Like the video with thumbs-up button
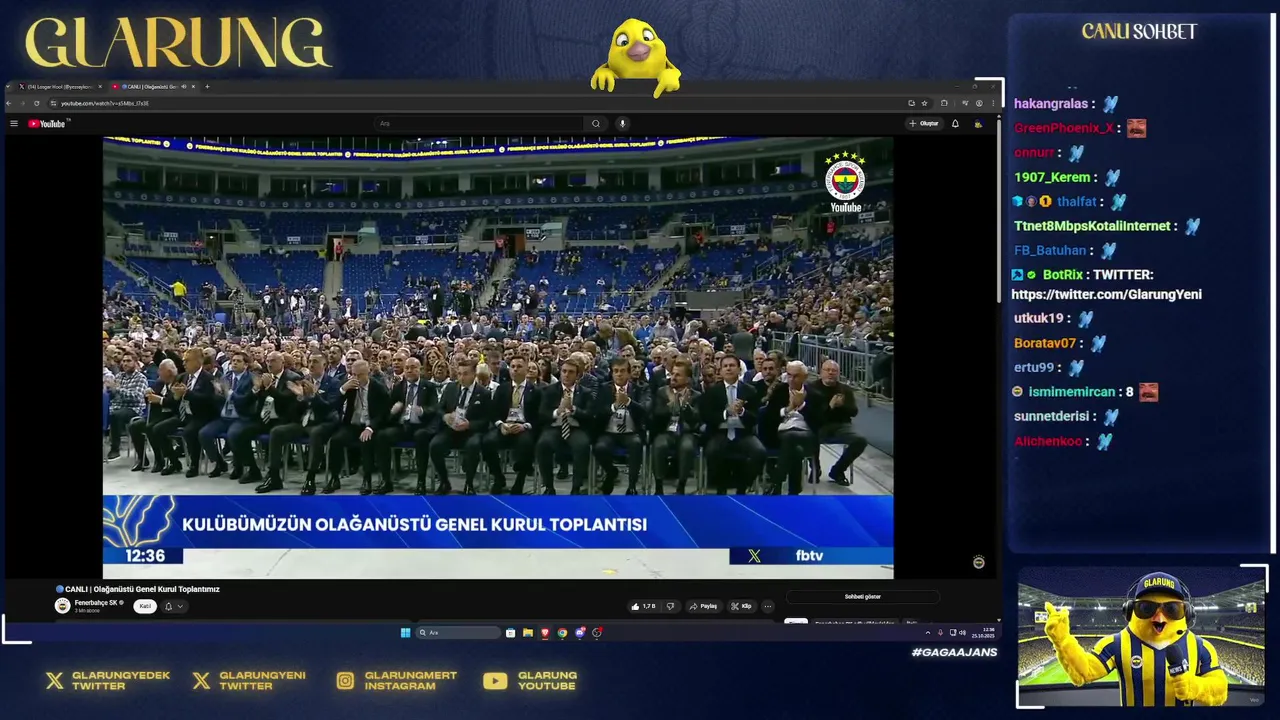The height and width of the screenshot is (720, 1280). click(x=643, y=606)
